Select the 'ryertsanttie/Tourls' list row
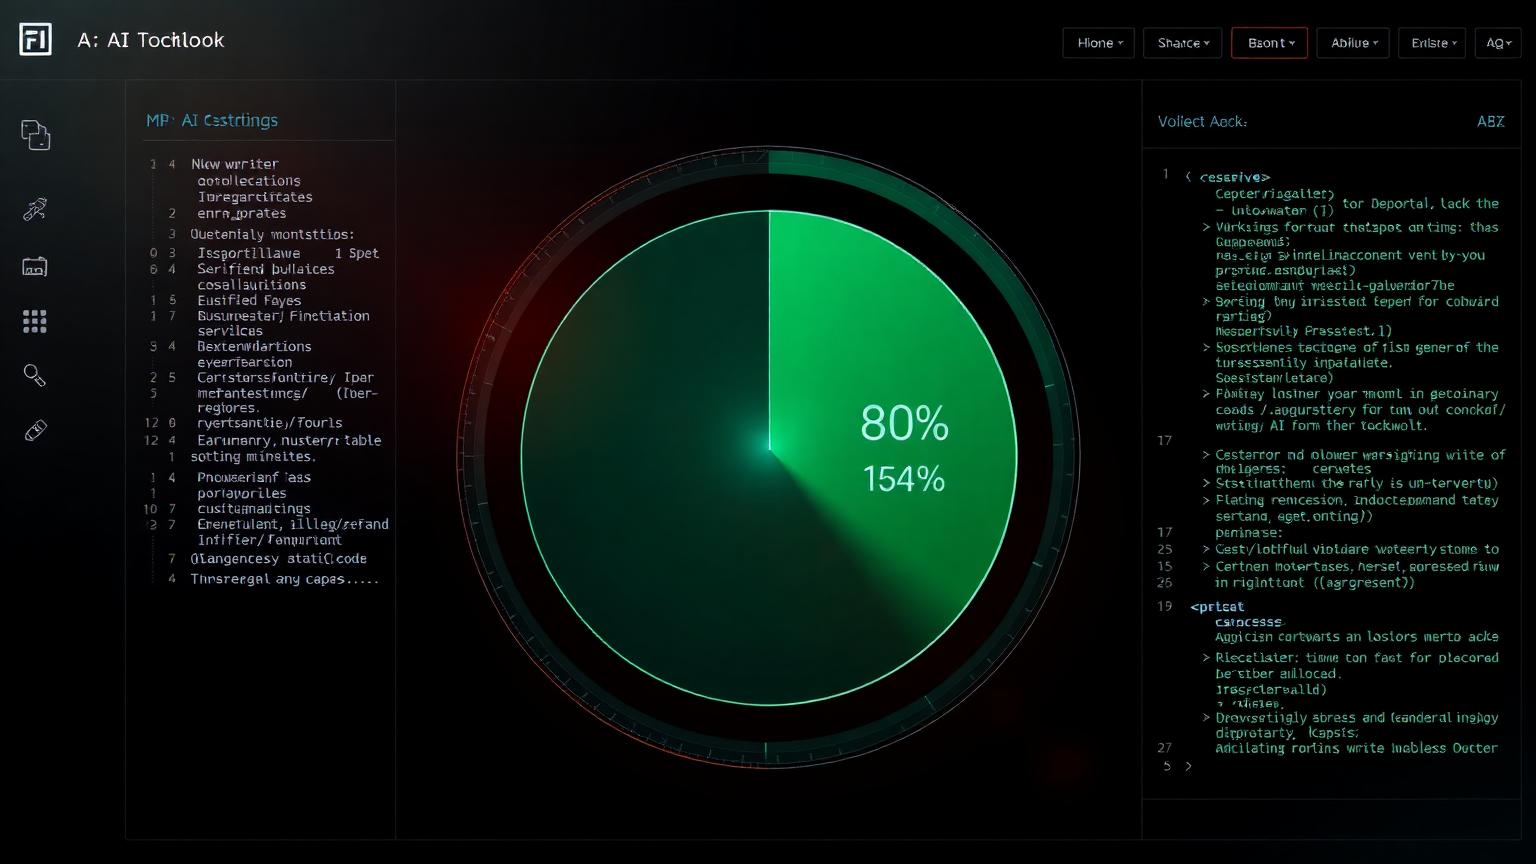 [270, 423]
